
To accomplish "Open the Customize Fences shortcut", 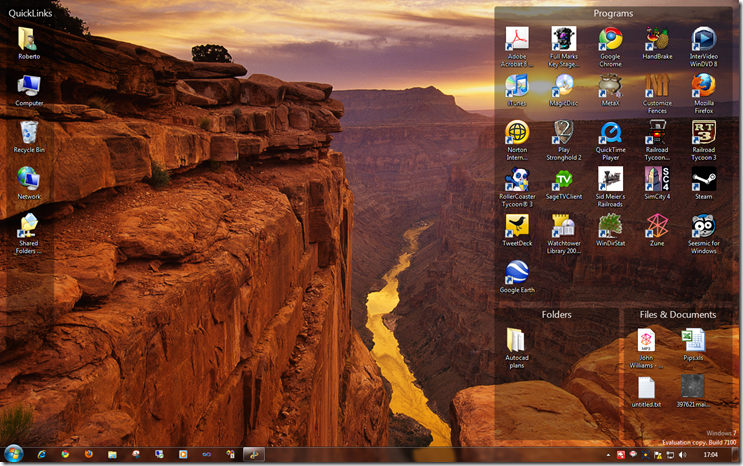I will click(x=657, y=86).
